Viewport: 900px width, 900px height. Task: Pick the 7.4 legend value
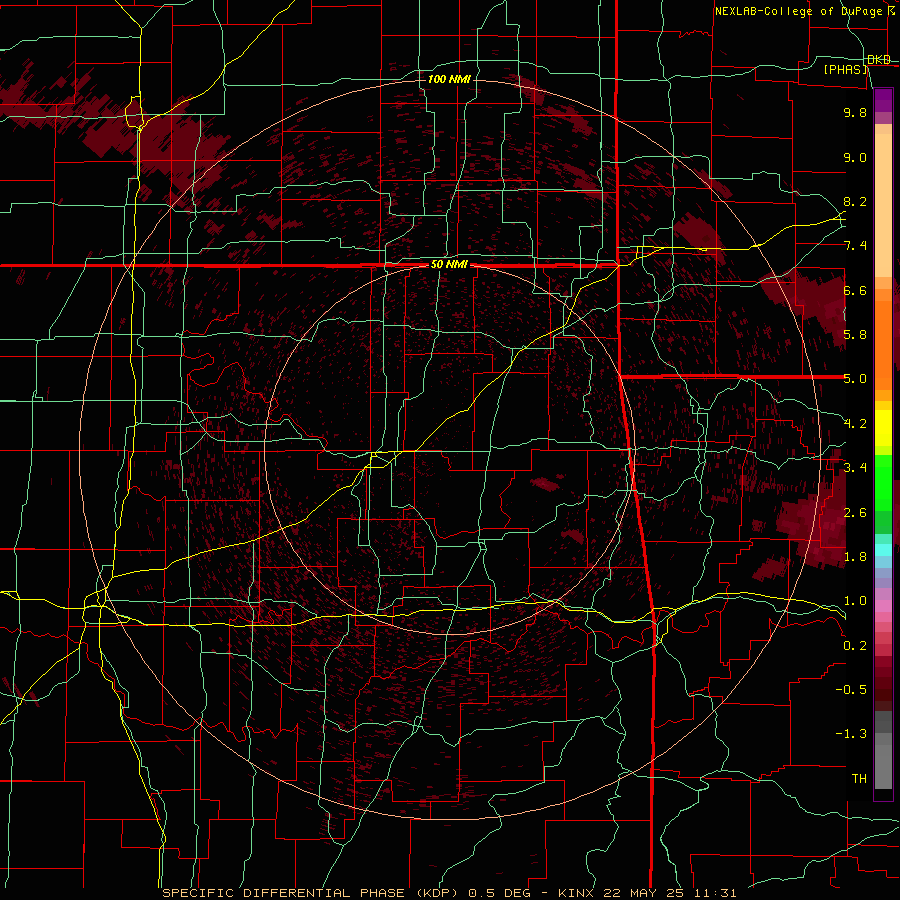855,246
